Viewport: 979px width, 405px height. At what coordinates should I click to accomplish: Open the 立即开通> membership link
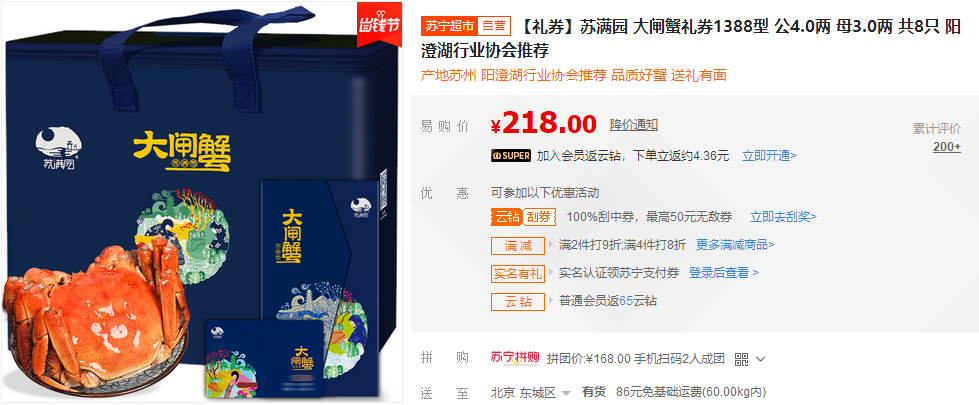click(x=769, y=156)
